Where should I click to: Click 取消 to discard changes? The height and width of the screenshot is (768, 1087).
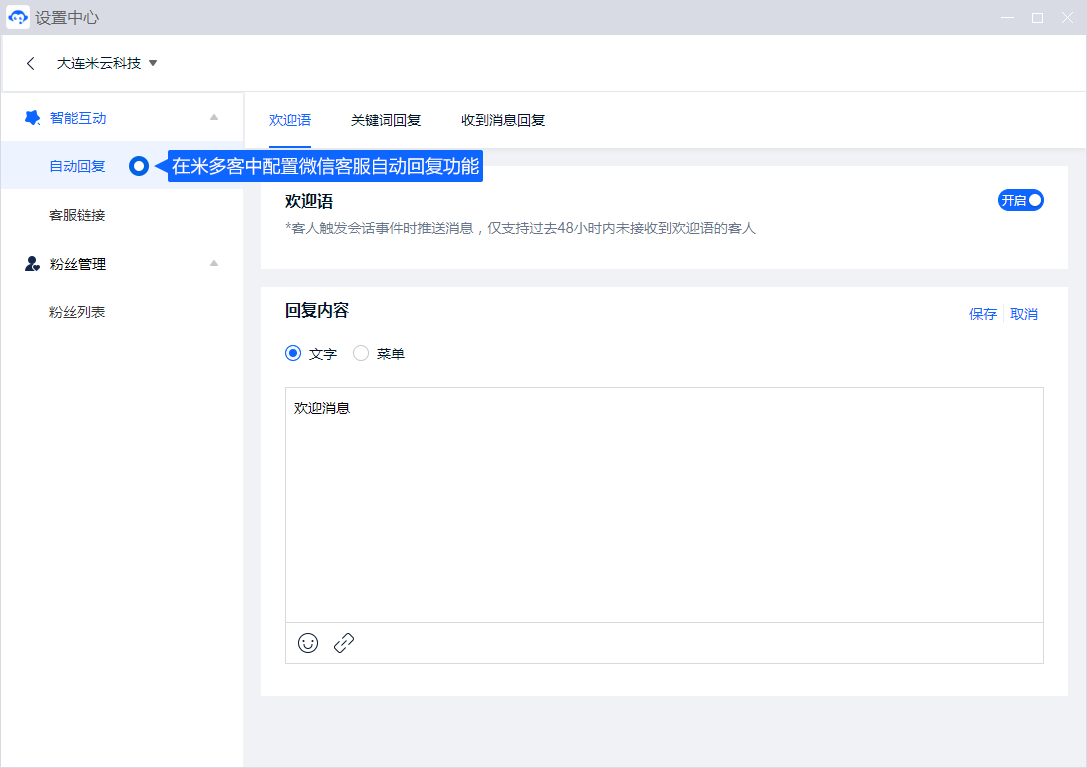tap(1024, 314)
